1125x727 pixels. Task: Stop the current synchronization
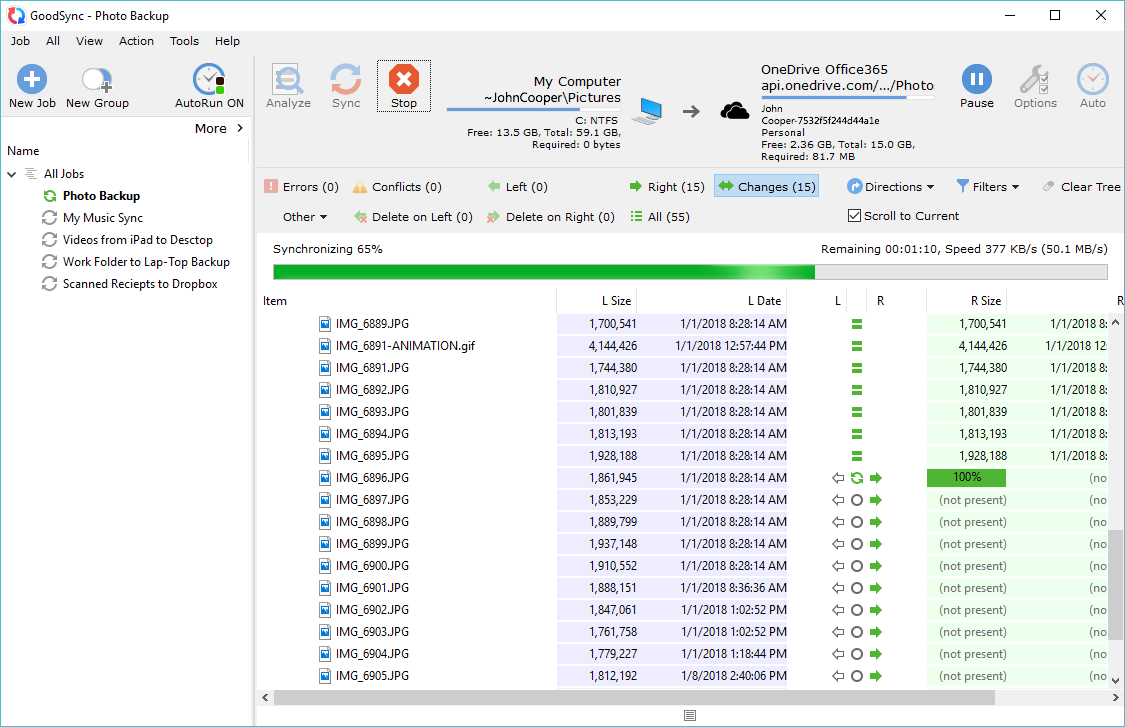pos(404,86)
